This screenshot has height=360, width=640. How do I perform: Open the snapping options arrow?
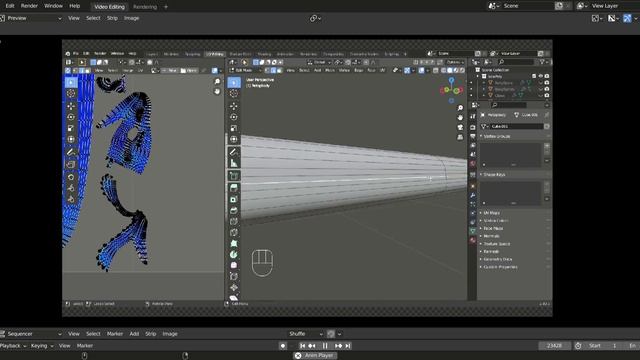[x=340, y=334]
